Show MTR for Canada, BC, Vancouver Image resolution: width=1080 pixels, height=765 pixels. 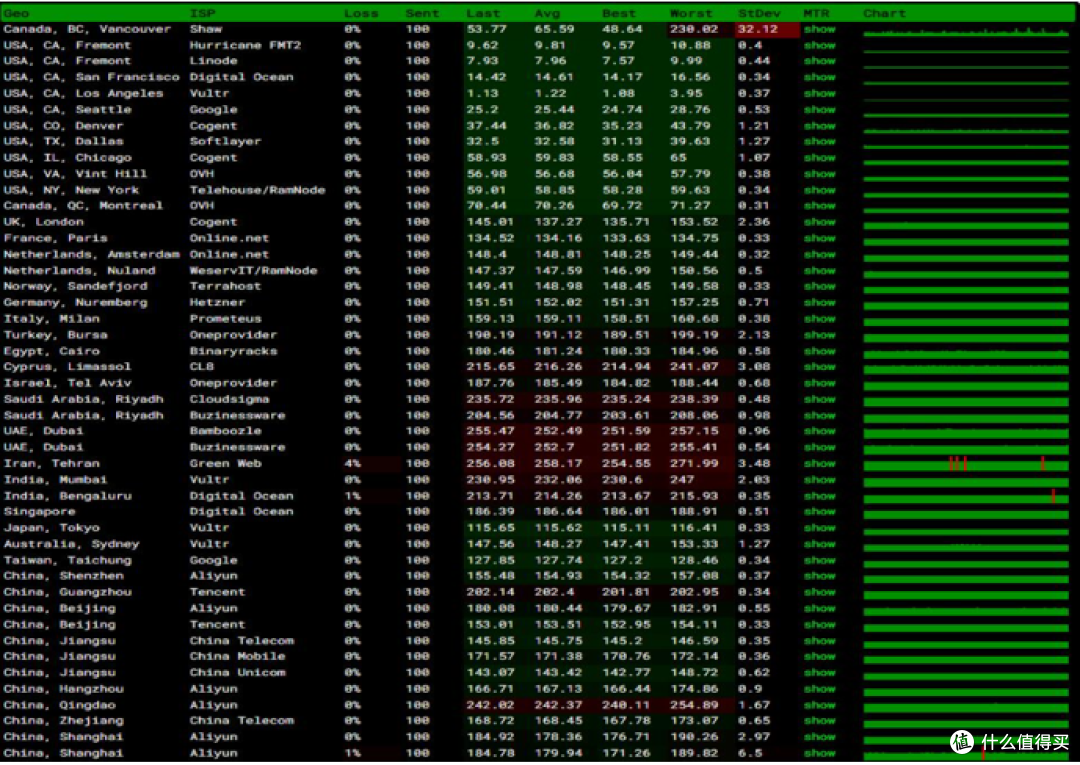point(820,29)
